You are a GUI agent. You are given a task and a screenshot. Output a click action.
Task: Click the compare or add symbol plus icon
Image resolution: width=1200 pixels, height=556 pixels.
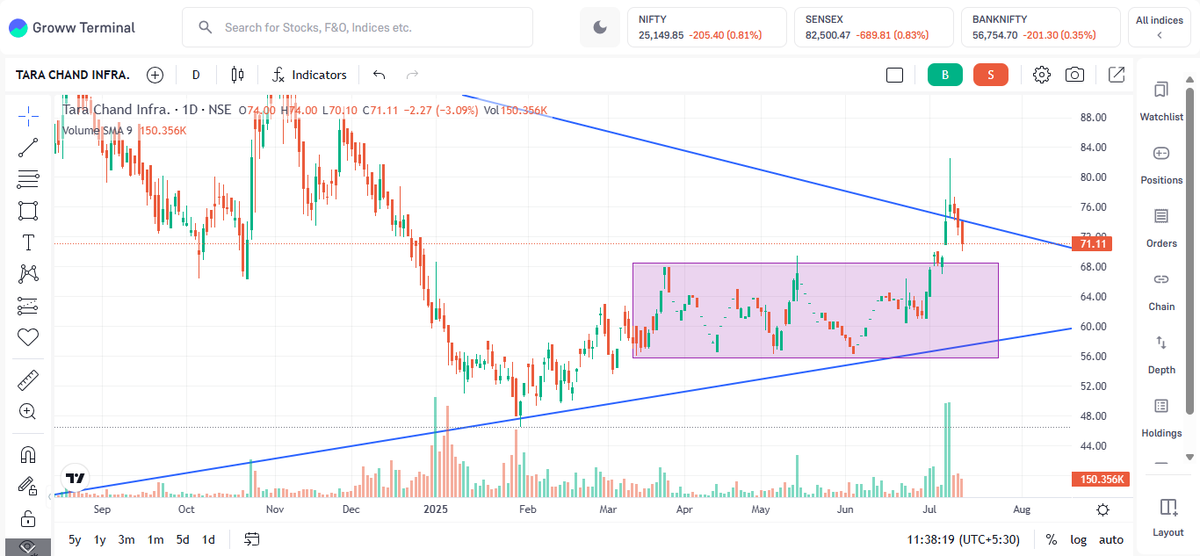(x=155, y=75)
